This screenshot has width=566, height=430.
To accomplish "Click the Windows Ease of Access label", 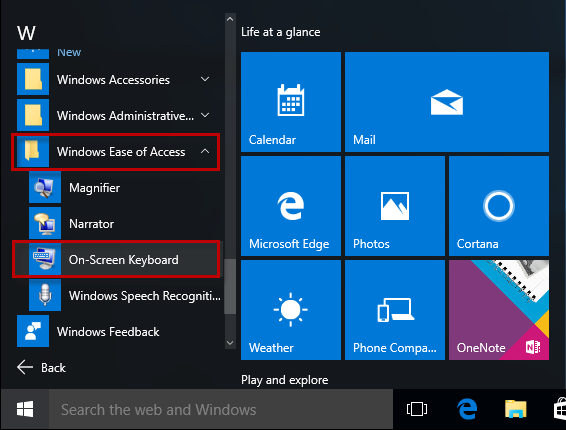I will click(x=121, y=152).
